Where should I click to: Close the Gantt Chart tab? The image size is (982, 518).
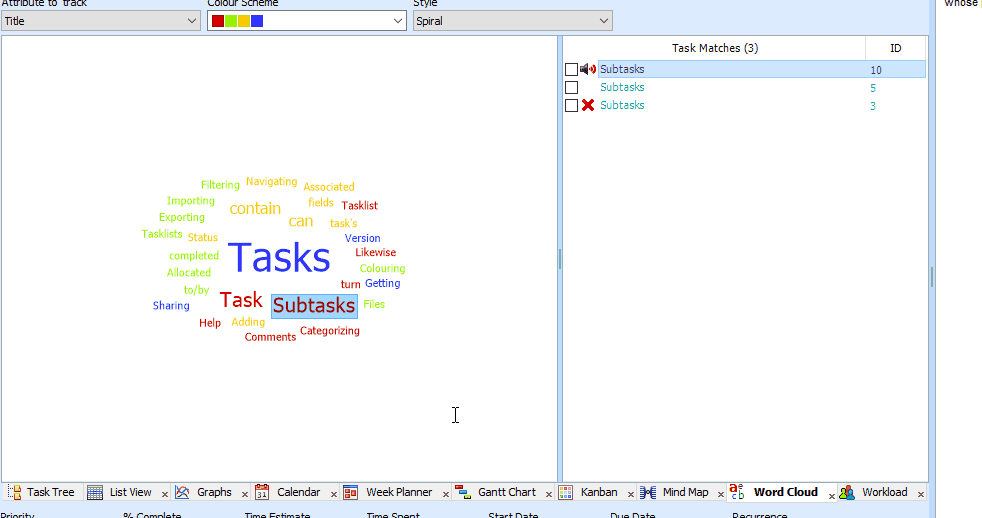(x=549, y=495)
